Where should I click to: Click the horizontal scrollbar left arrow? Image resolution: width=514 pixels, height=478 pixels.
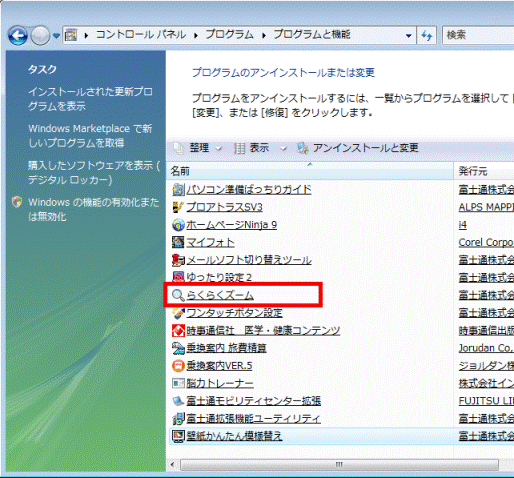(x=172, y=464)
